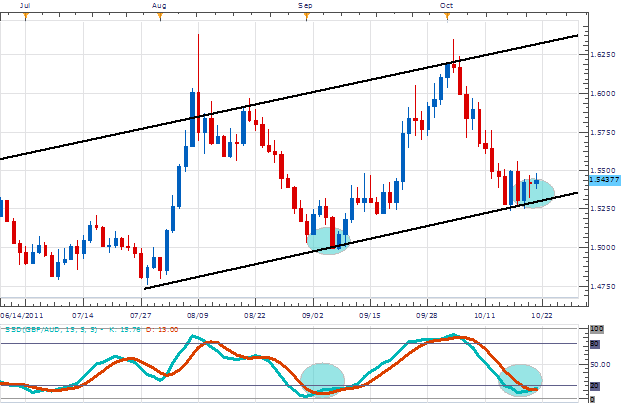Select the upper black channel trendline

coord(289,97)
